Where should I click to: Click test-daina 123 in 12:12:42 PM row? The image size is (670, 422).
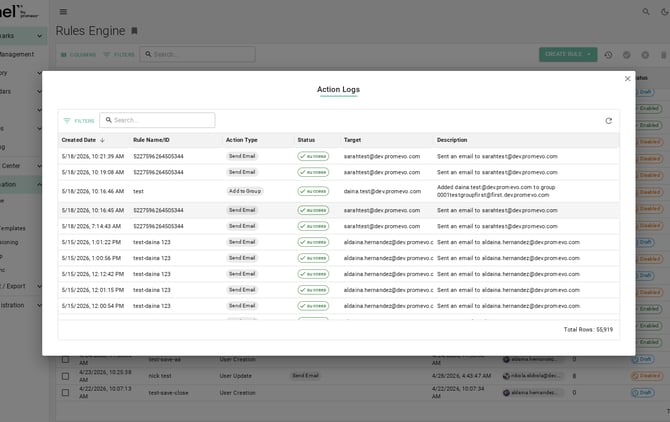(152, 274)
